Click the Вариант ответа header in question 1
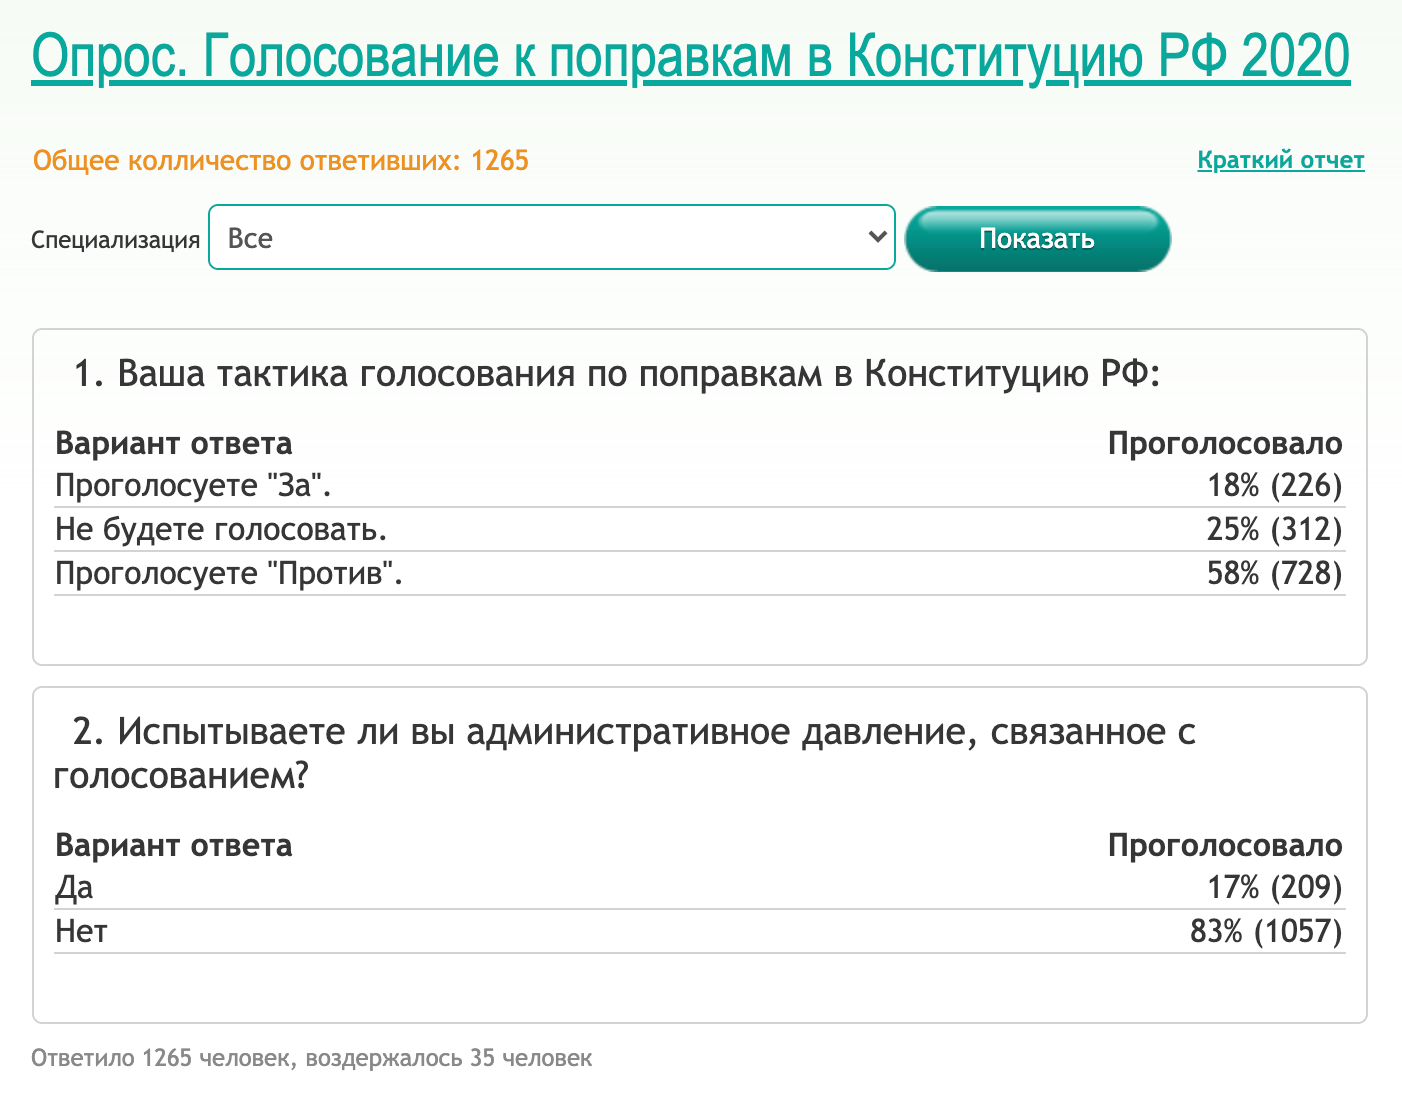1402x1096 pixels. point(174,444)
